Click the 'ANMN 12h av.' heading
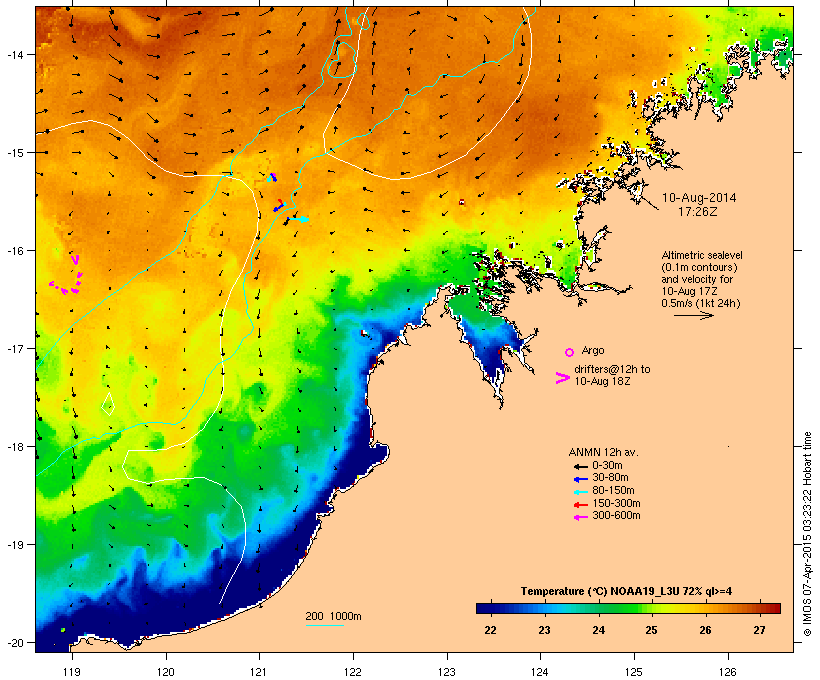 point(603,452)
